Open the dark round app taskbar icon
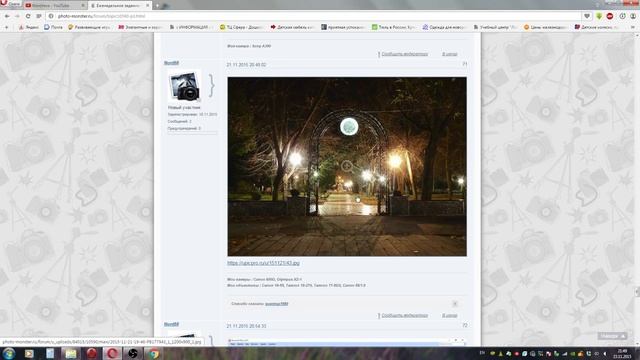This screenshot has width=640, height=360. (x=133, y=353)
